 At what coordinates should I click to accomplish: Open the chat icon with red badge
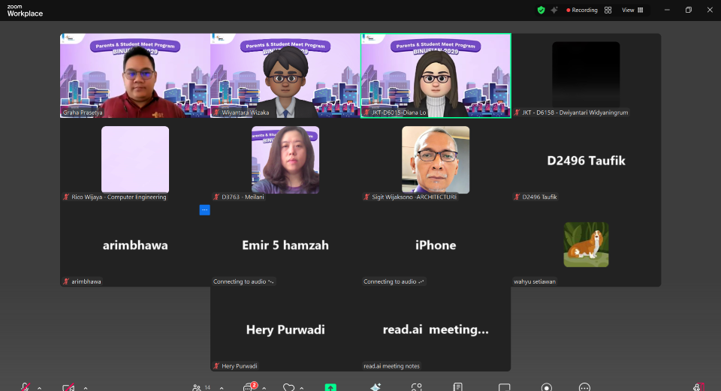click(248, 387)
